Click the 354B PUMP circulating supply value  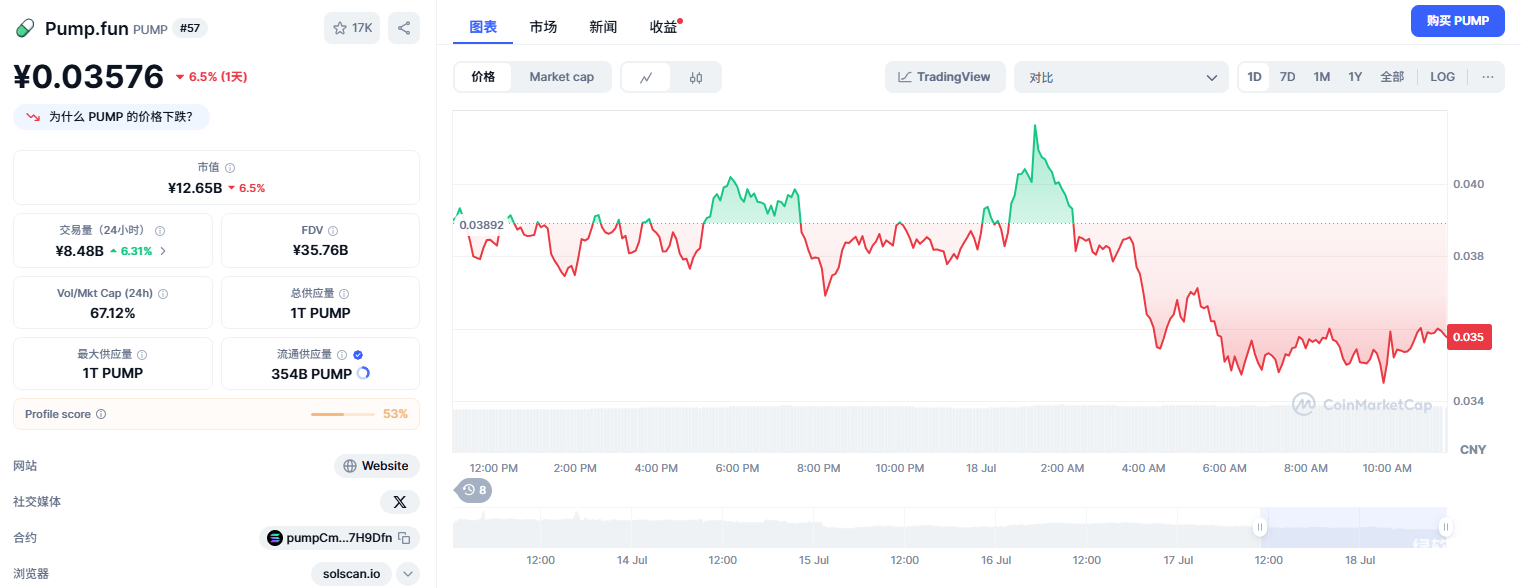(311, 374)
